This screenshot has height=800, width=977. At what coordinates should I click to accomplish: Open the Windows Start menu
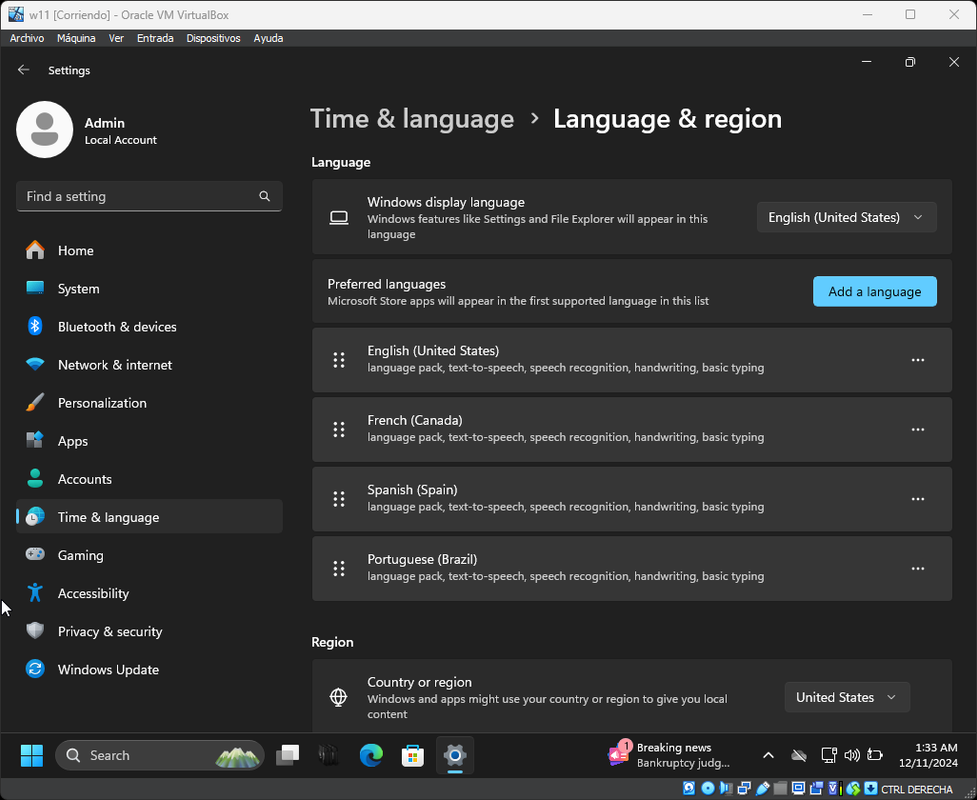click(32, 755)
